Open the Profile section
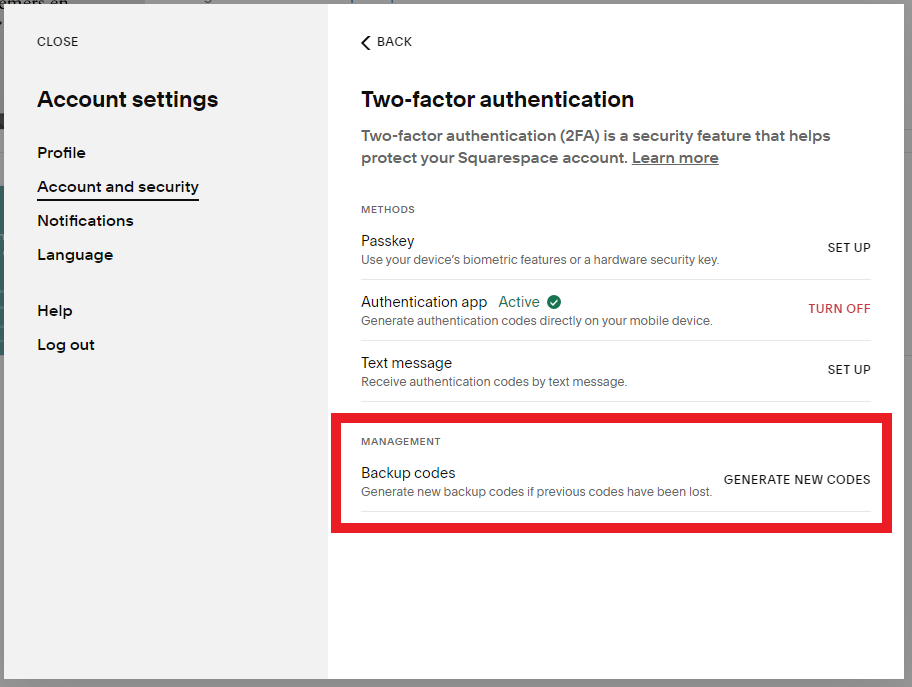This screenshot has width=912, height=687. click(x=61, y=153)
